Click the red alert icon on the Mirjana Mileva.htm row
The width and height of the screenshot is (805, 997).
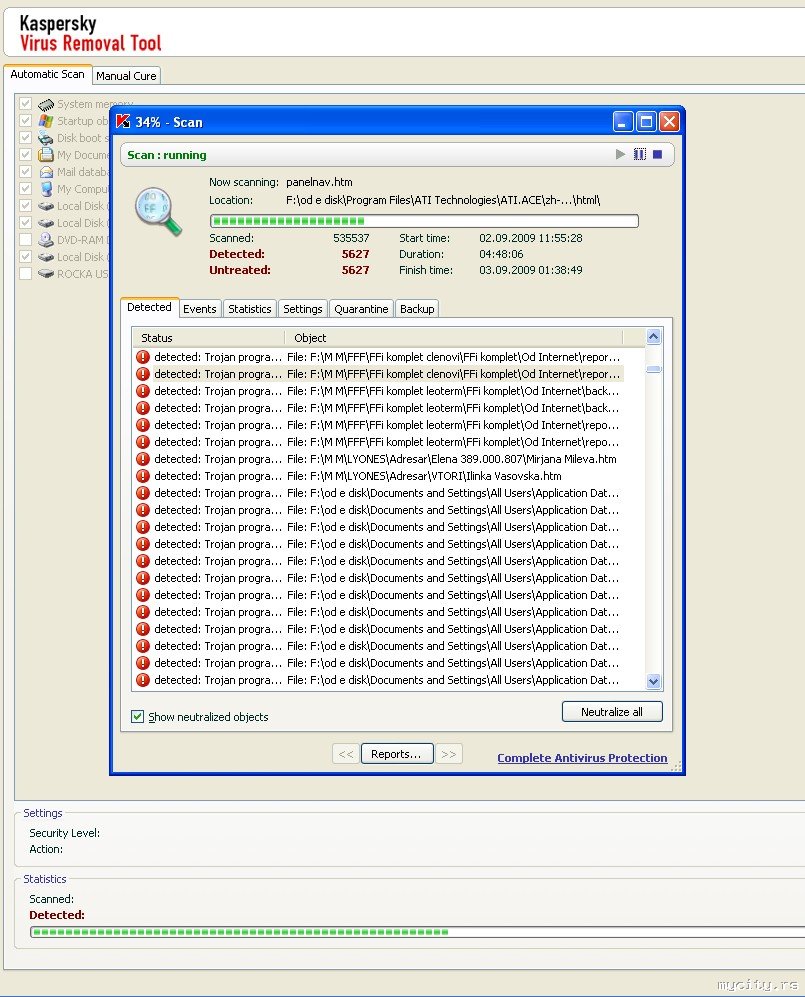143,459
